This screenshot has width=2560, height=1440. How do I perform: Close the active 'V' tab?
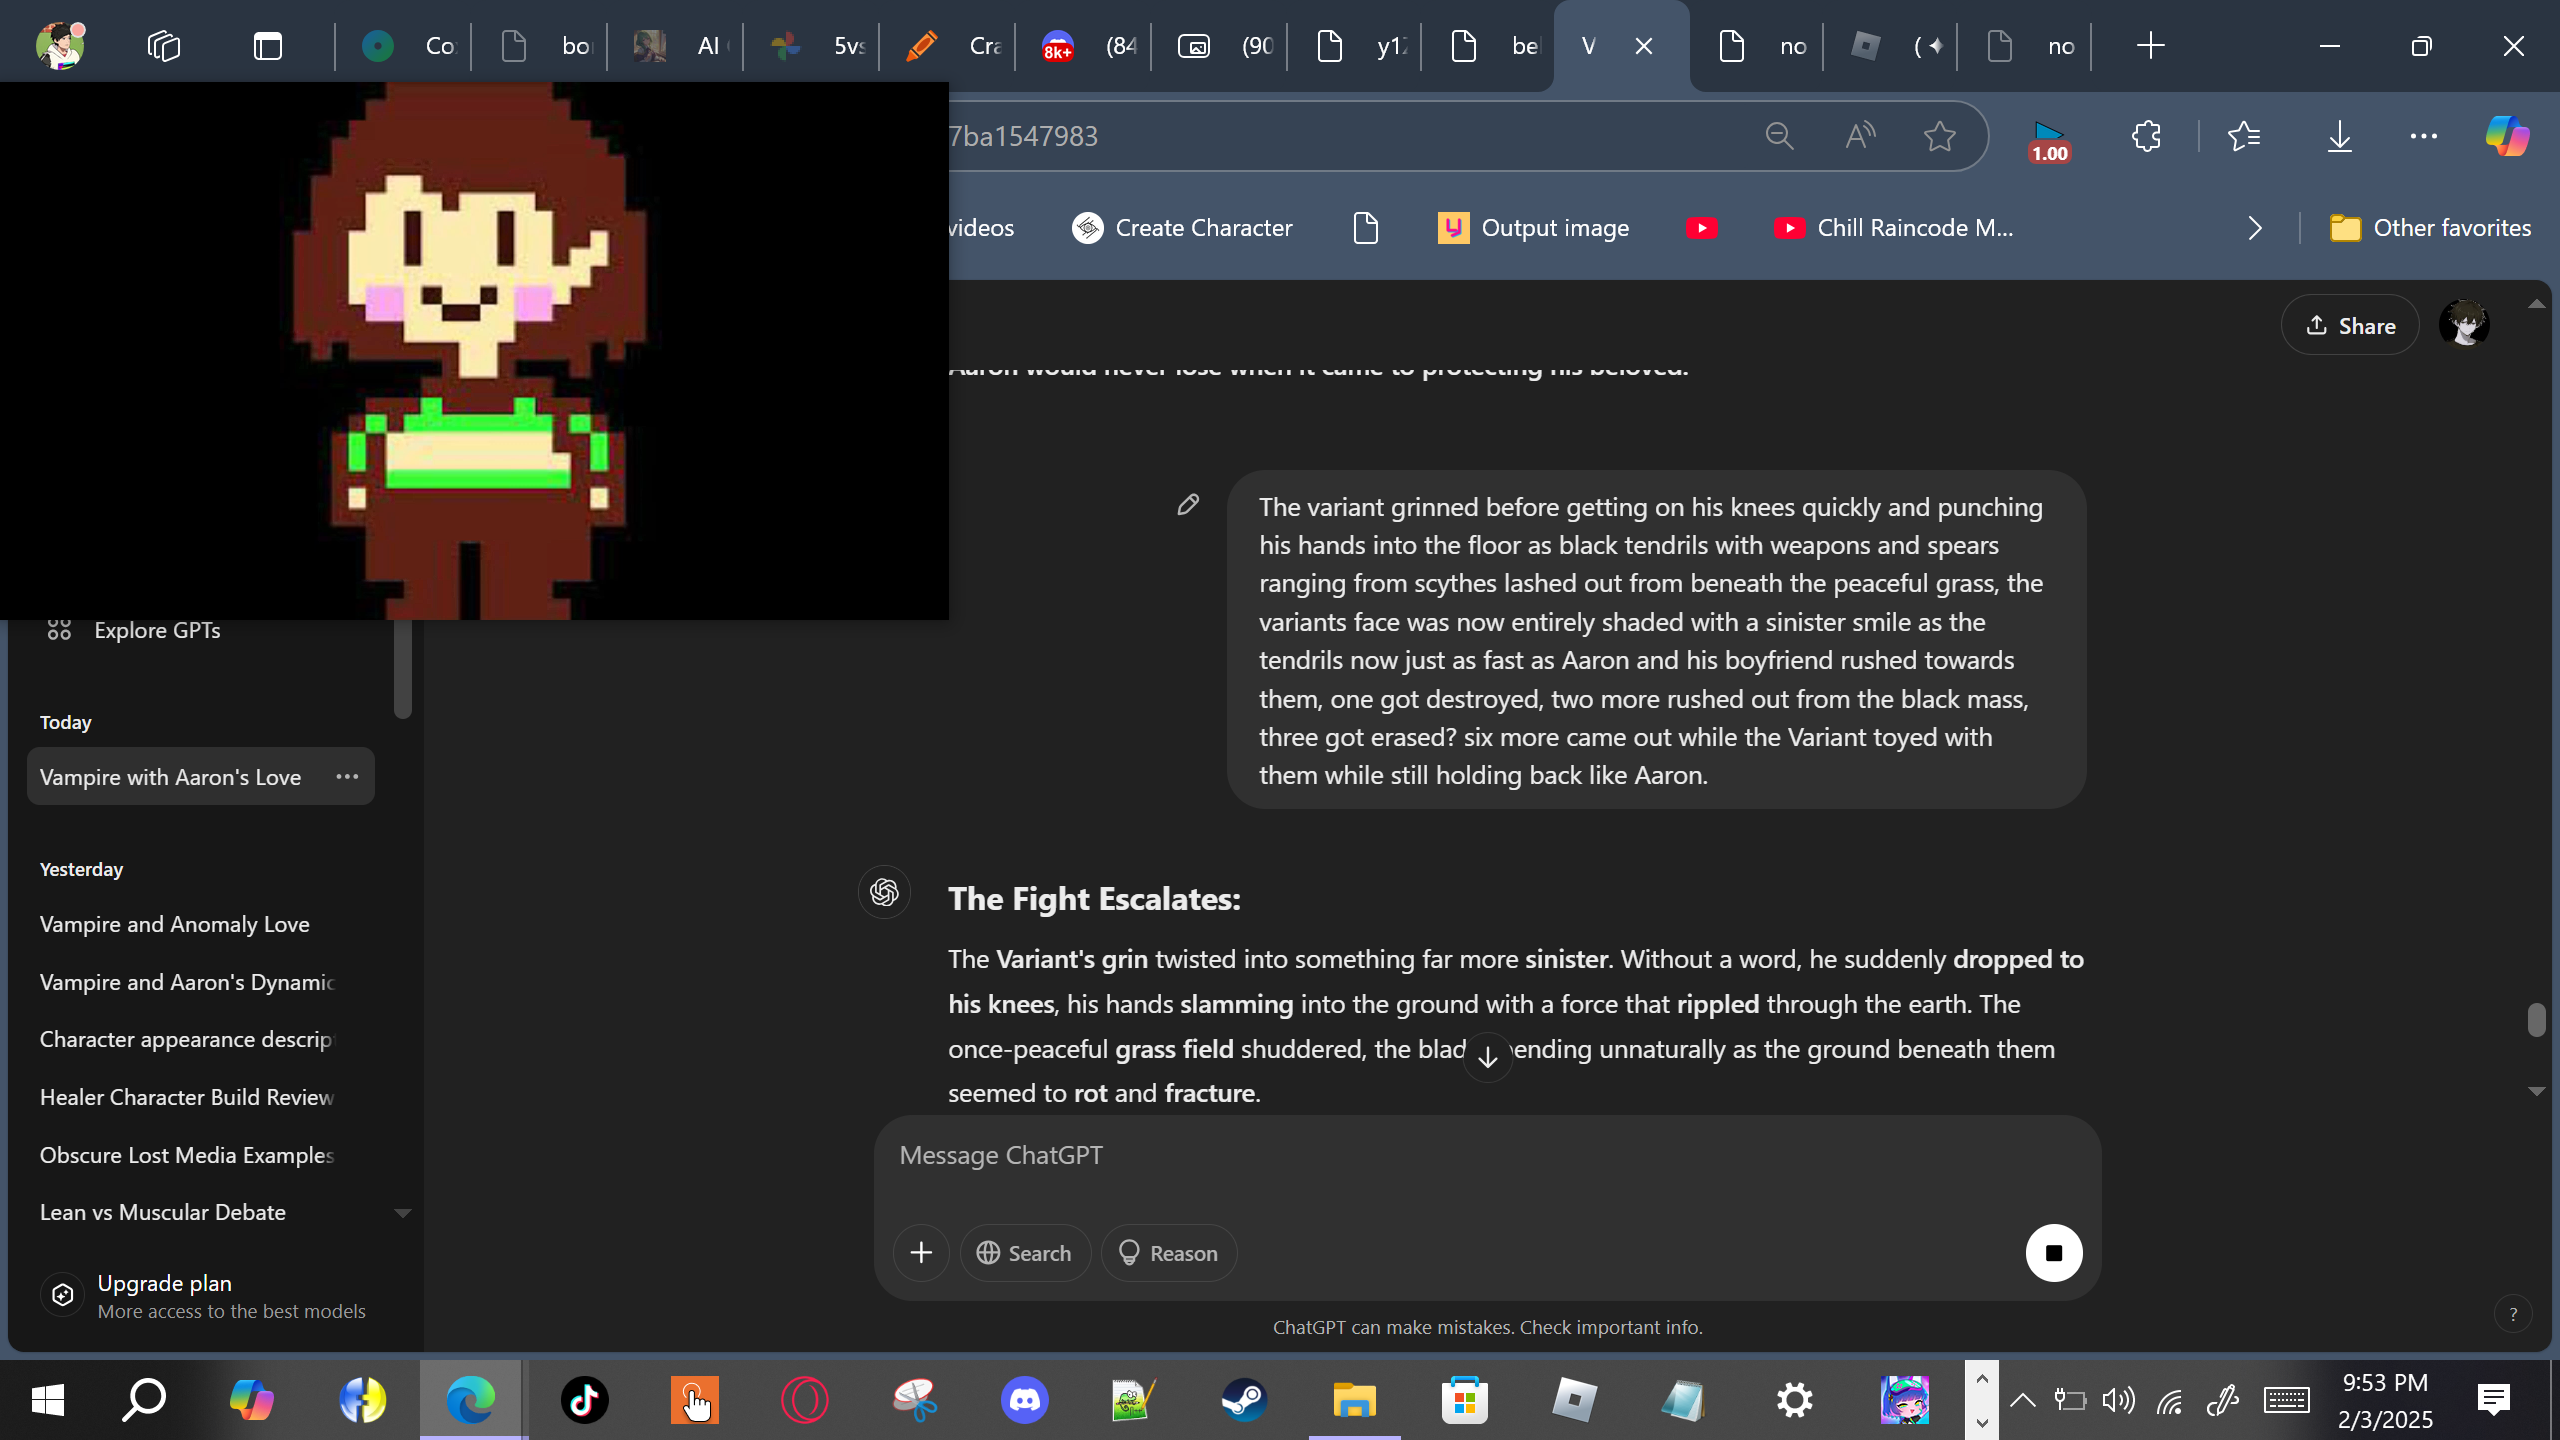pyautogui.click(x=1643, y=46)
